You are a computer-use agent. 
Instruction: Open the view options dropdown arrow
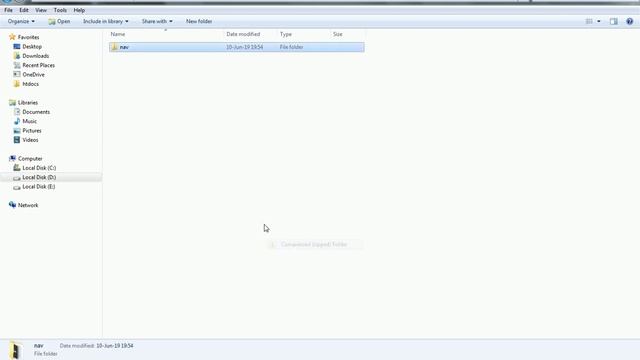click(599, 21)
